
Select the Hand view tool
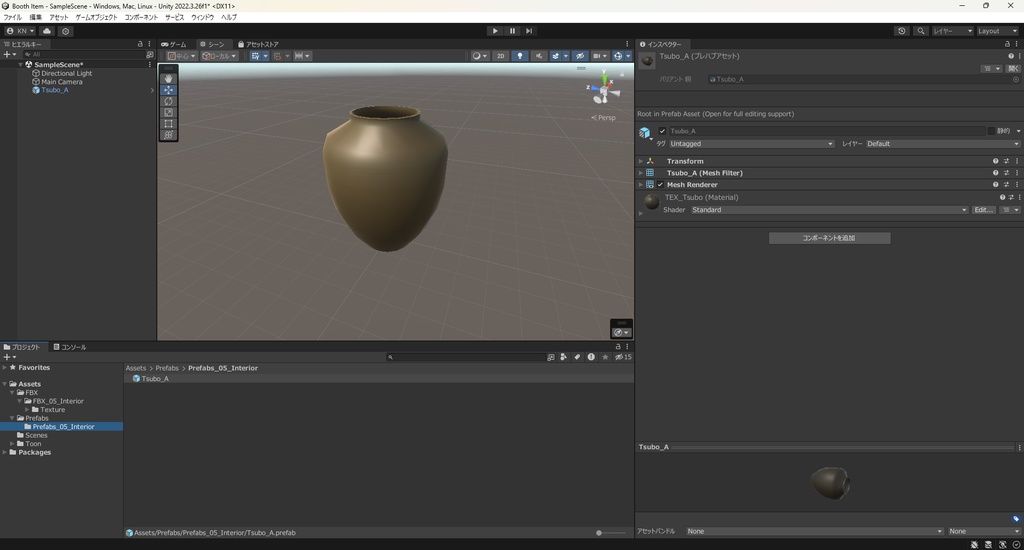point(168,78)
